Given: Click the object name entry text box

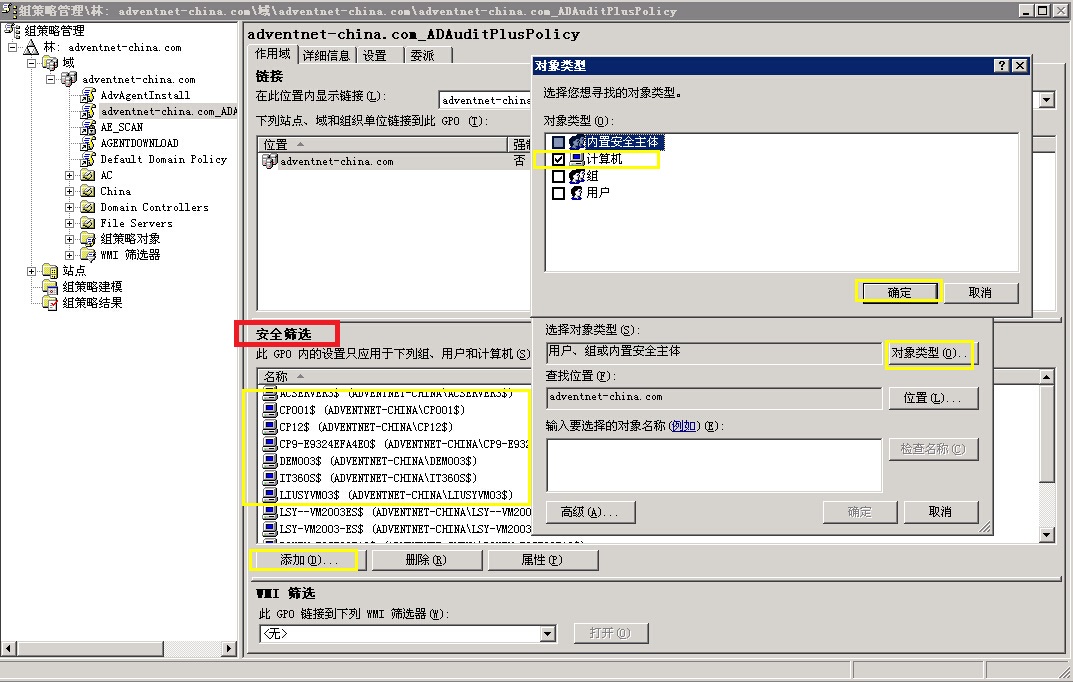Looking at the screenshot, I should 714,465.
